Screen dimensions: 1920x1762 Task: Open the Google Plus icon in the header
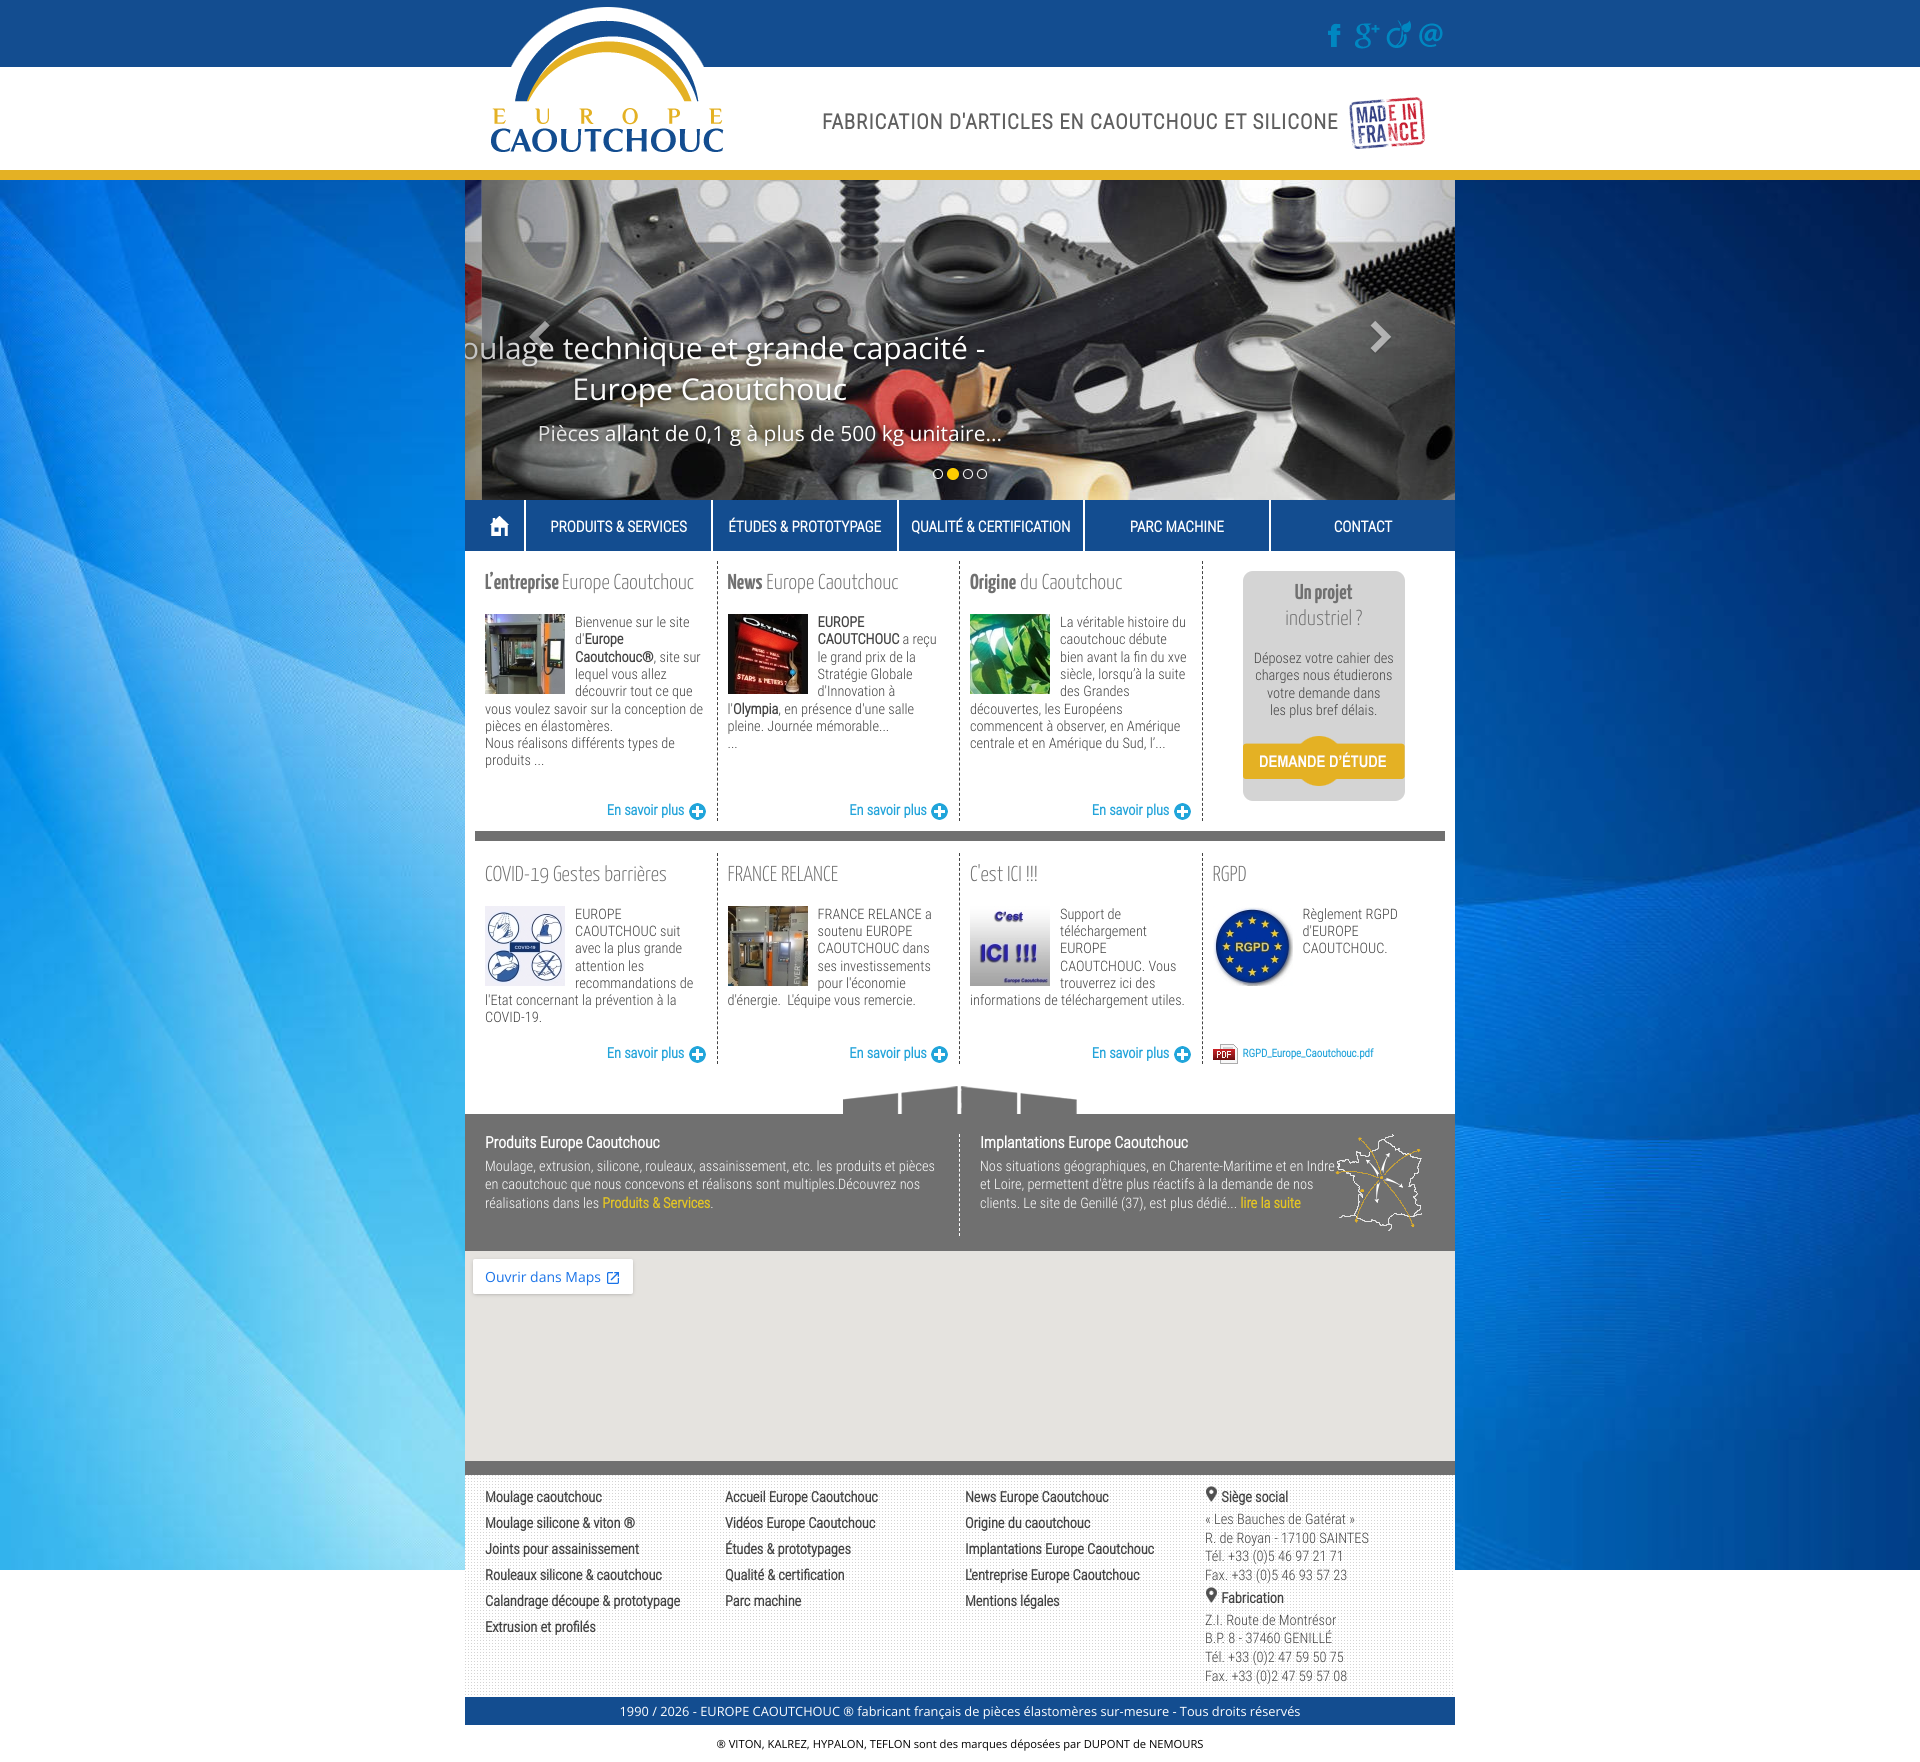1366,36
